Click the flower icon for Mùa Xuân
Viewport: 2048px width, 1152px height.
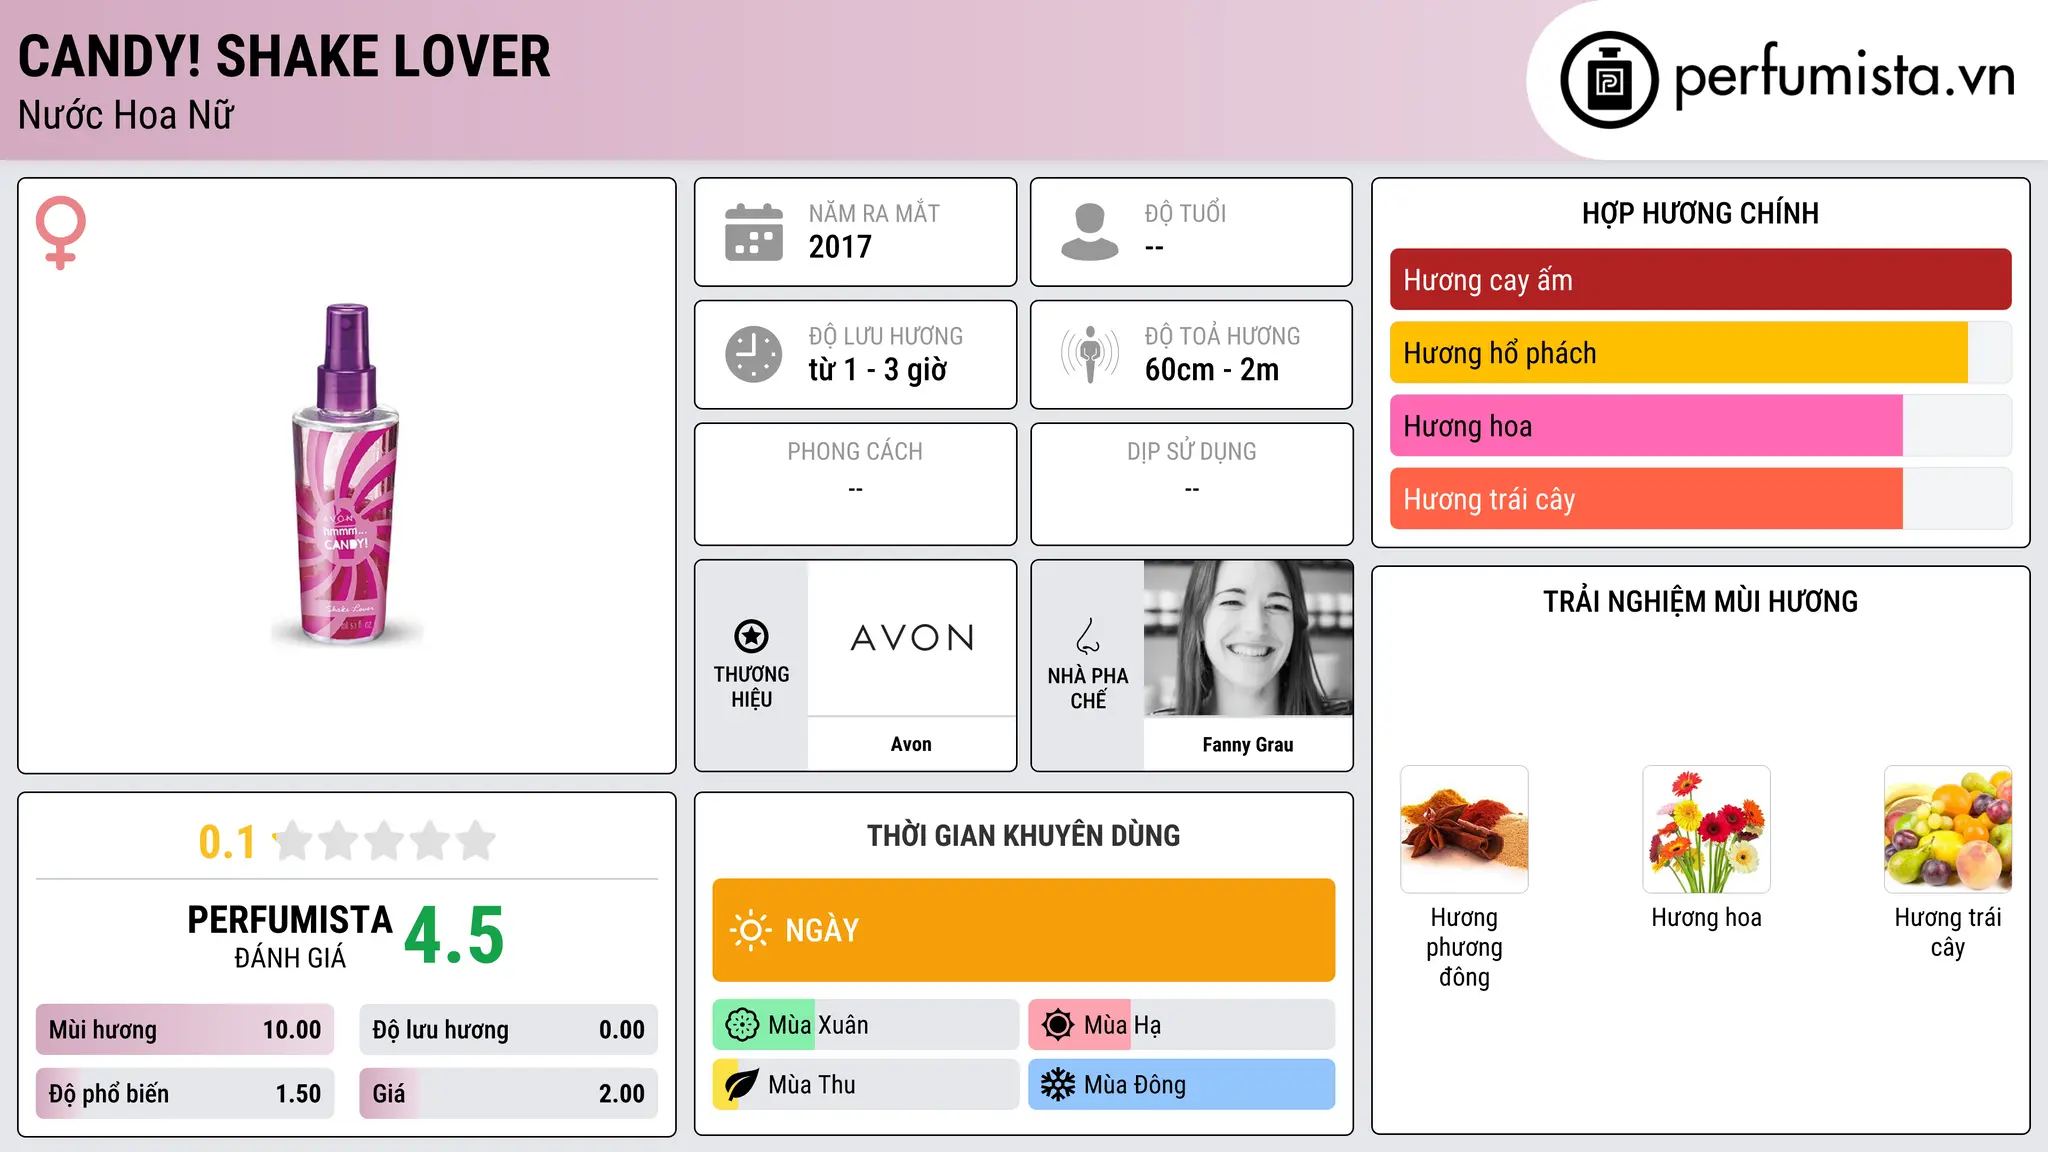[x=742, y=1025]
